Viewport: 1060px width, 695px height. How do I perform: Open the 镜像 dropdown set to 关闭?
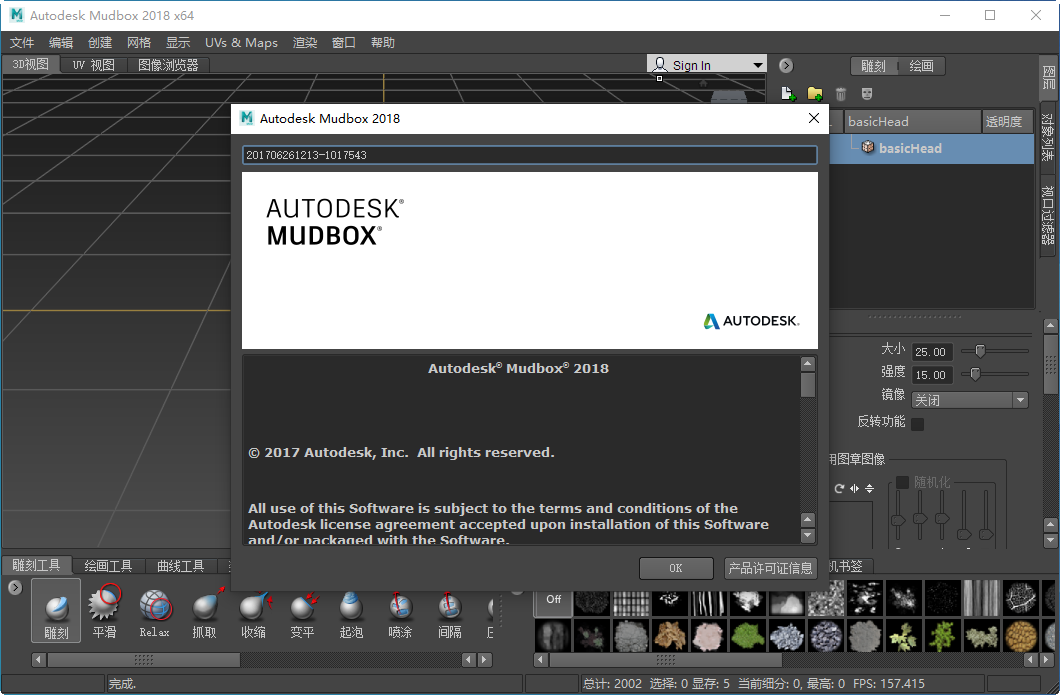click(x=968, y=399)
